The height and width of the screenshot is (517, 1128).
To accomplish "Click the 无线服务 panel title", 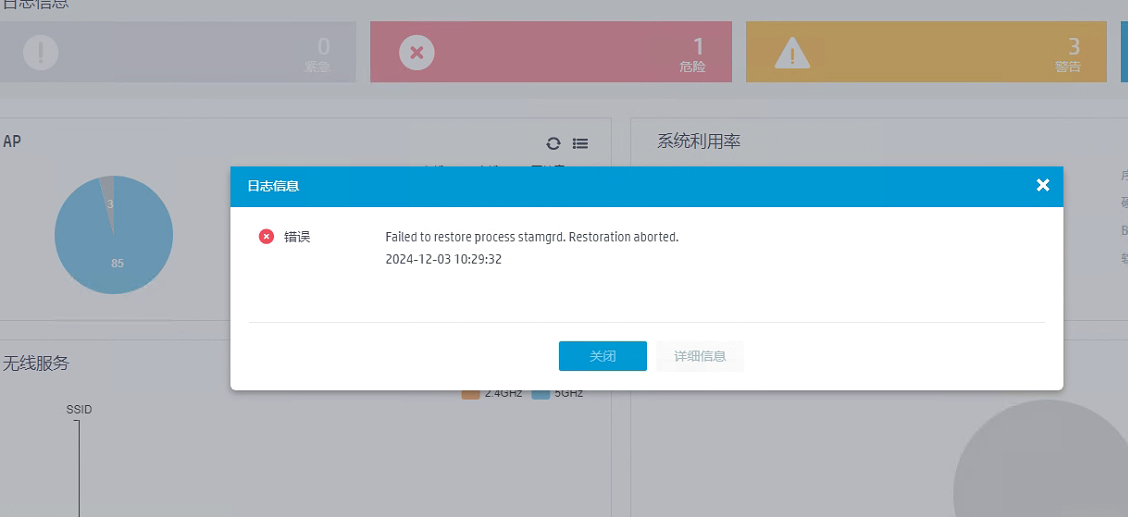I will [36, 363].
